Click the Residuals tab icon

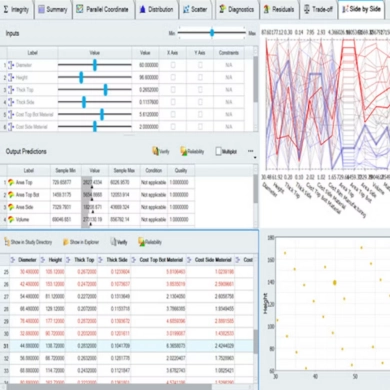point(267,9)
